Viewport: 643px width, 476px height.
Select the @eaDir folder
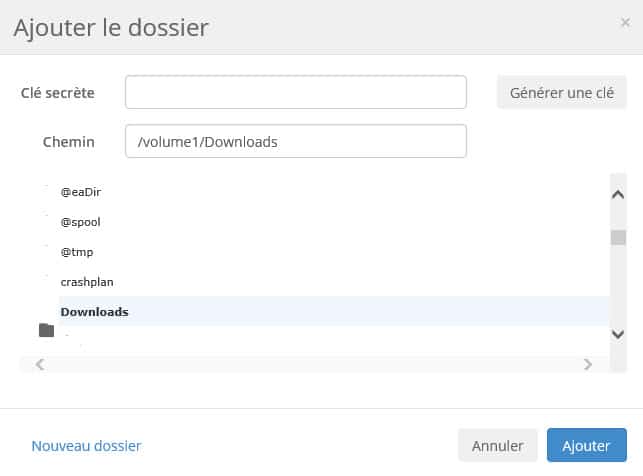click(x=81, y=192)
